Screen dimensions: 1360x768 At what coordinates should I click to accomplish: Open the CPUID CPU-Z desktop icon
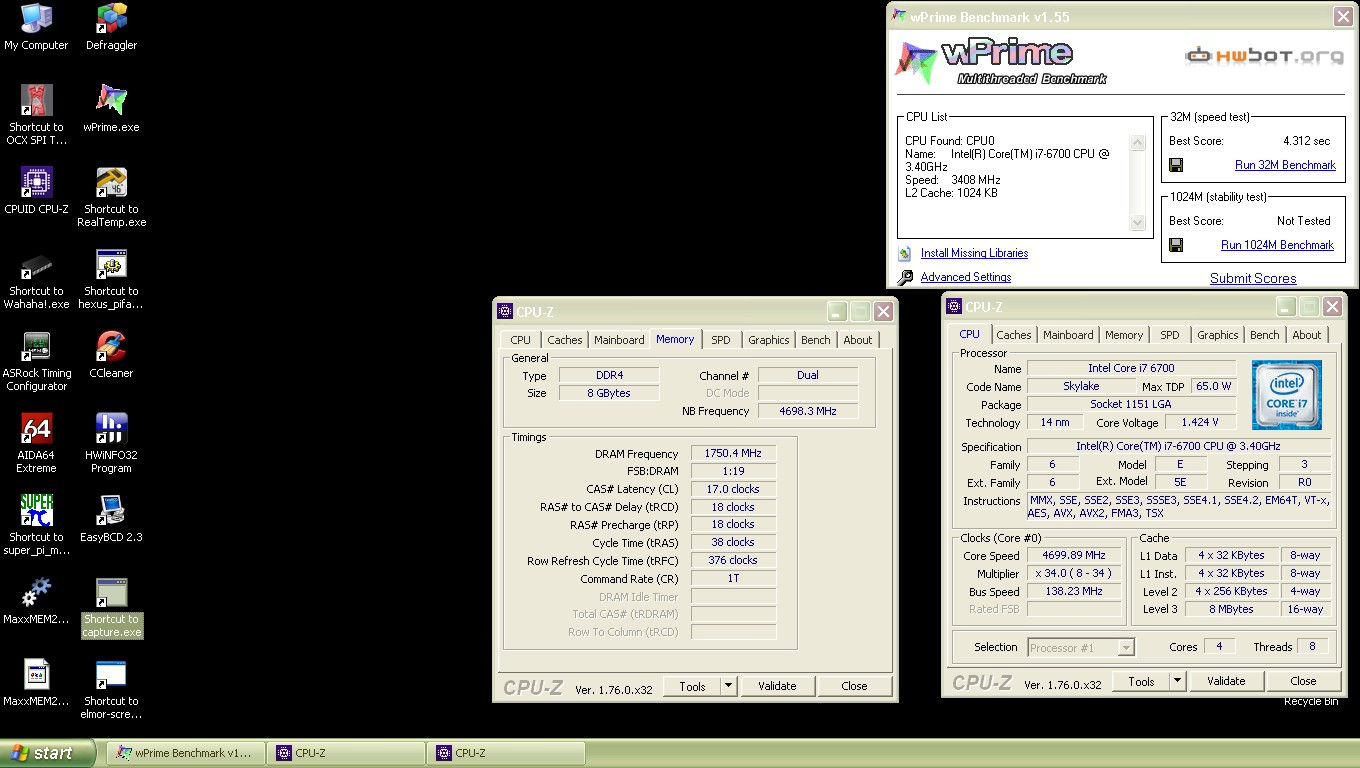point(36,182)
